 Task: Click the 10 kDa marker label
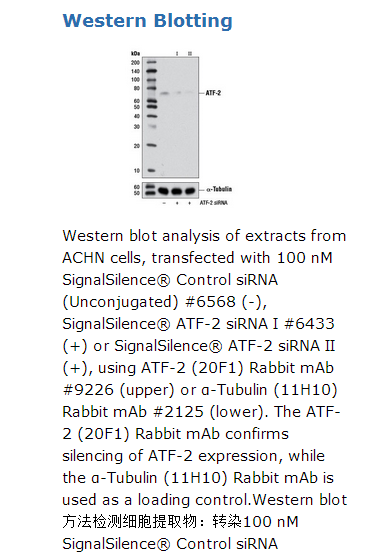click(x=137, y=171)
